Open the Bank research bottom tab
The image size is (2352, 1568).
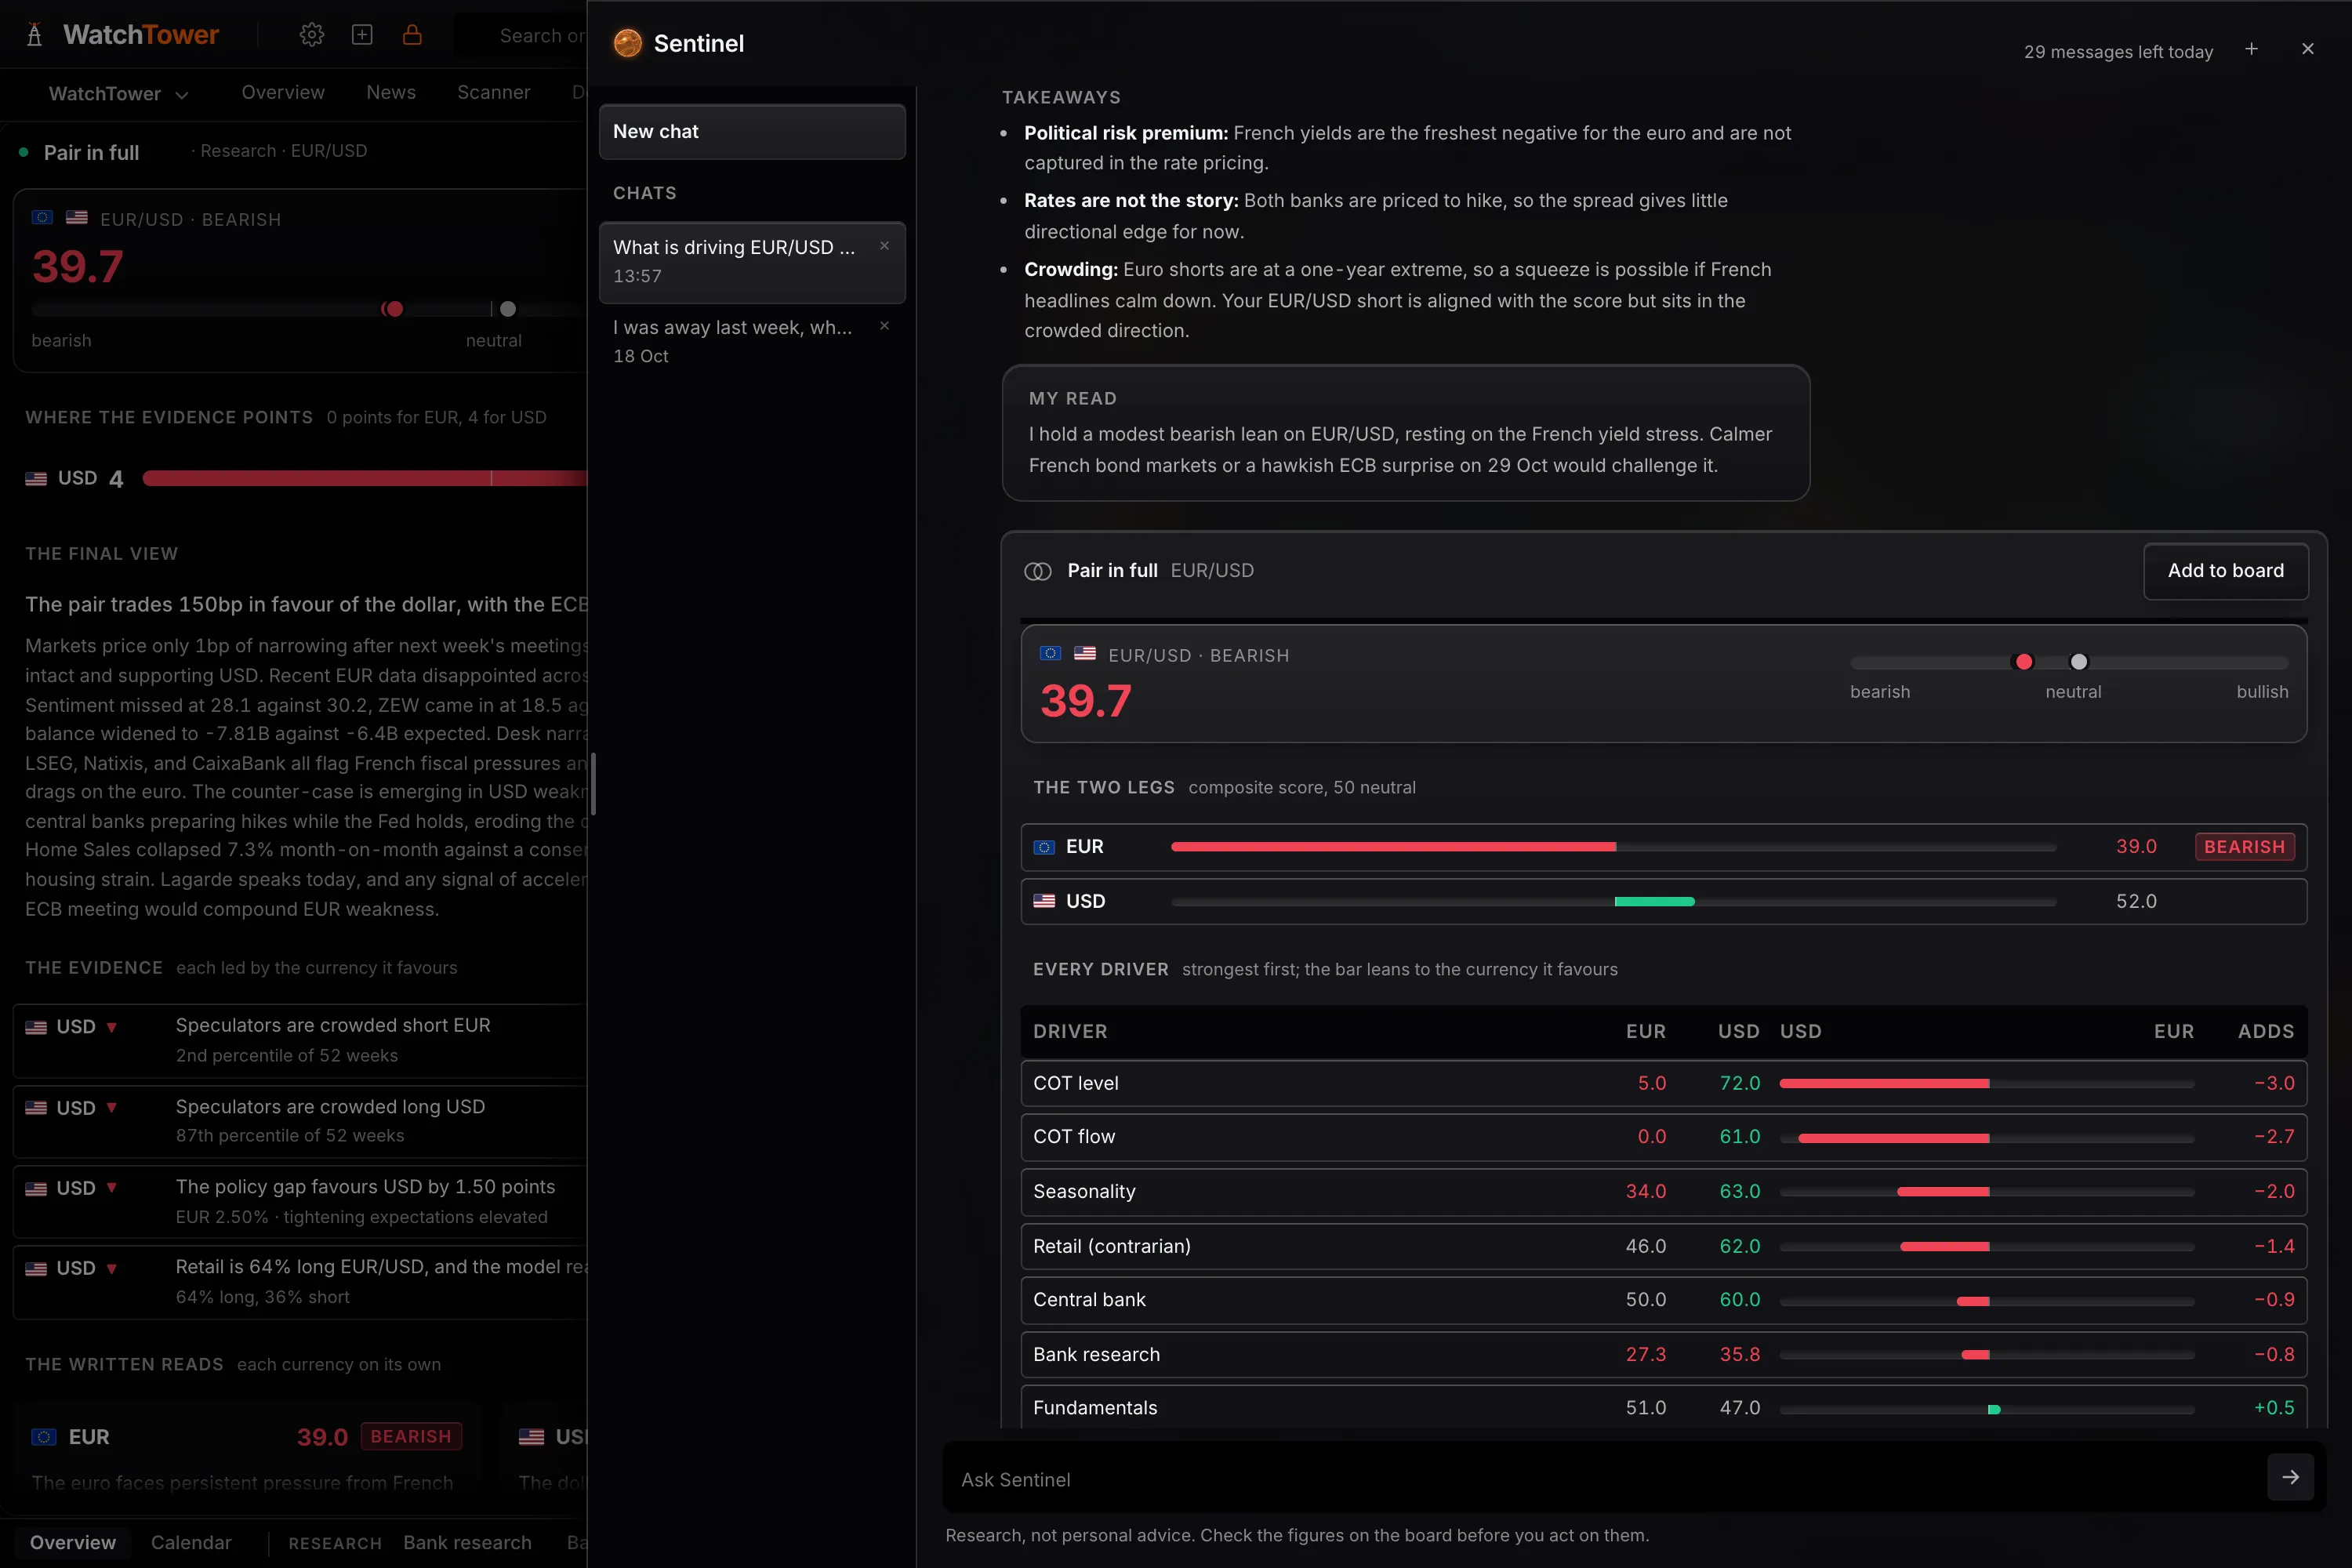pos(467,1542)
